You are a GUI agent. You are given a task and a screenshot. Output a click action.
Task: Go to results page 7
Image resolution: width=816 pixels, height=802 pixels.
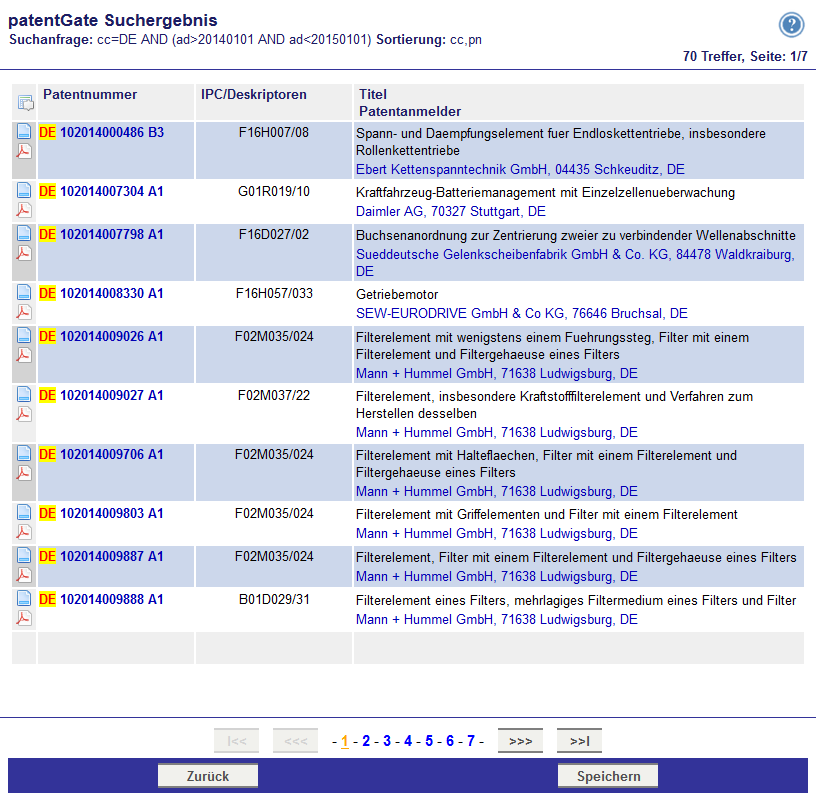click(x=471, y=741)
